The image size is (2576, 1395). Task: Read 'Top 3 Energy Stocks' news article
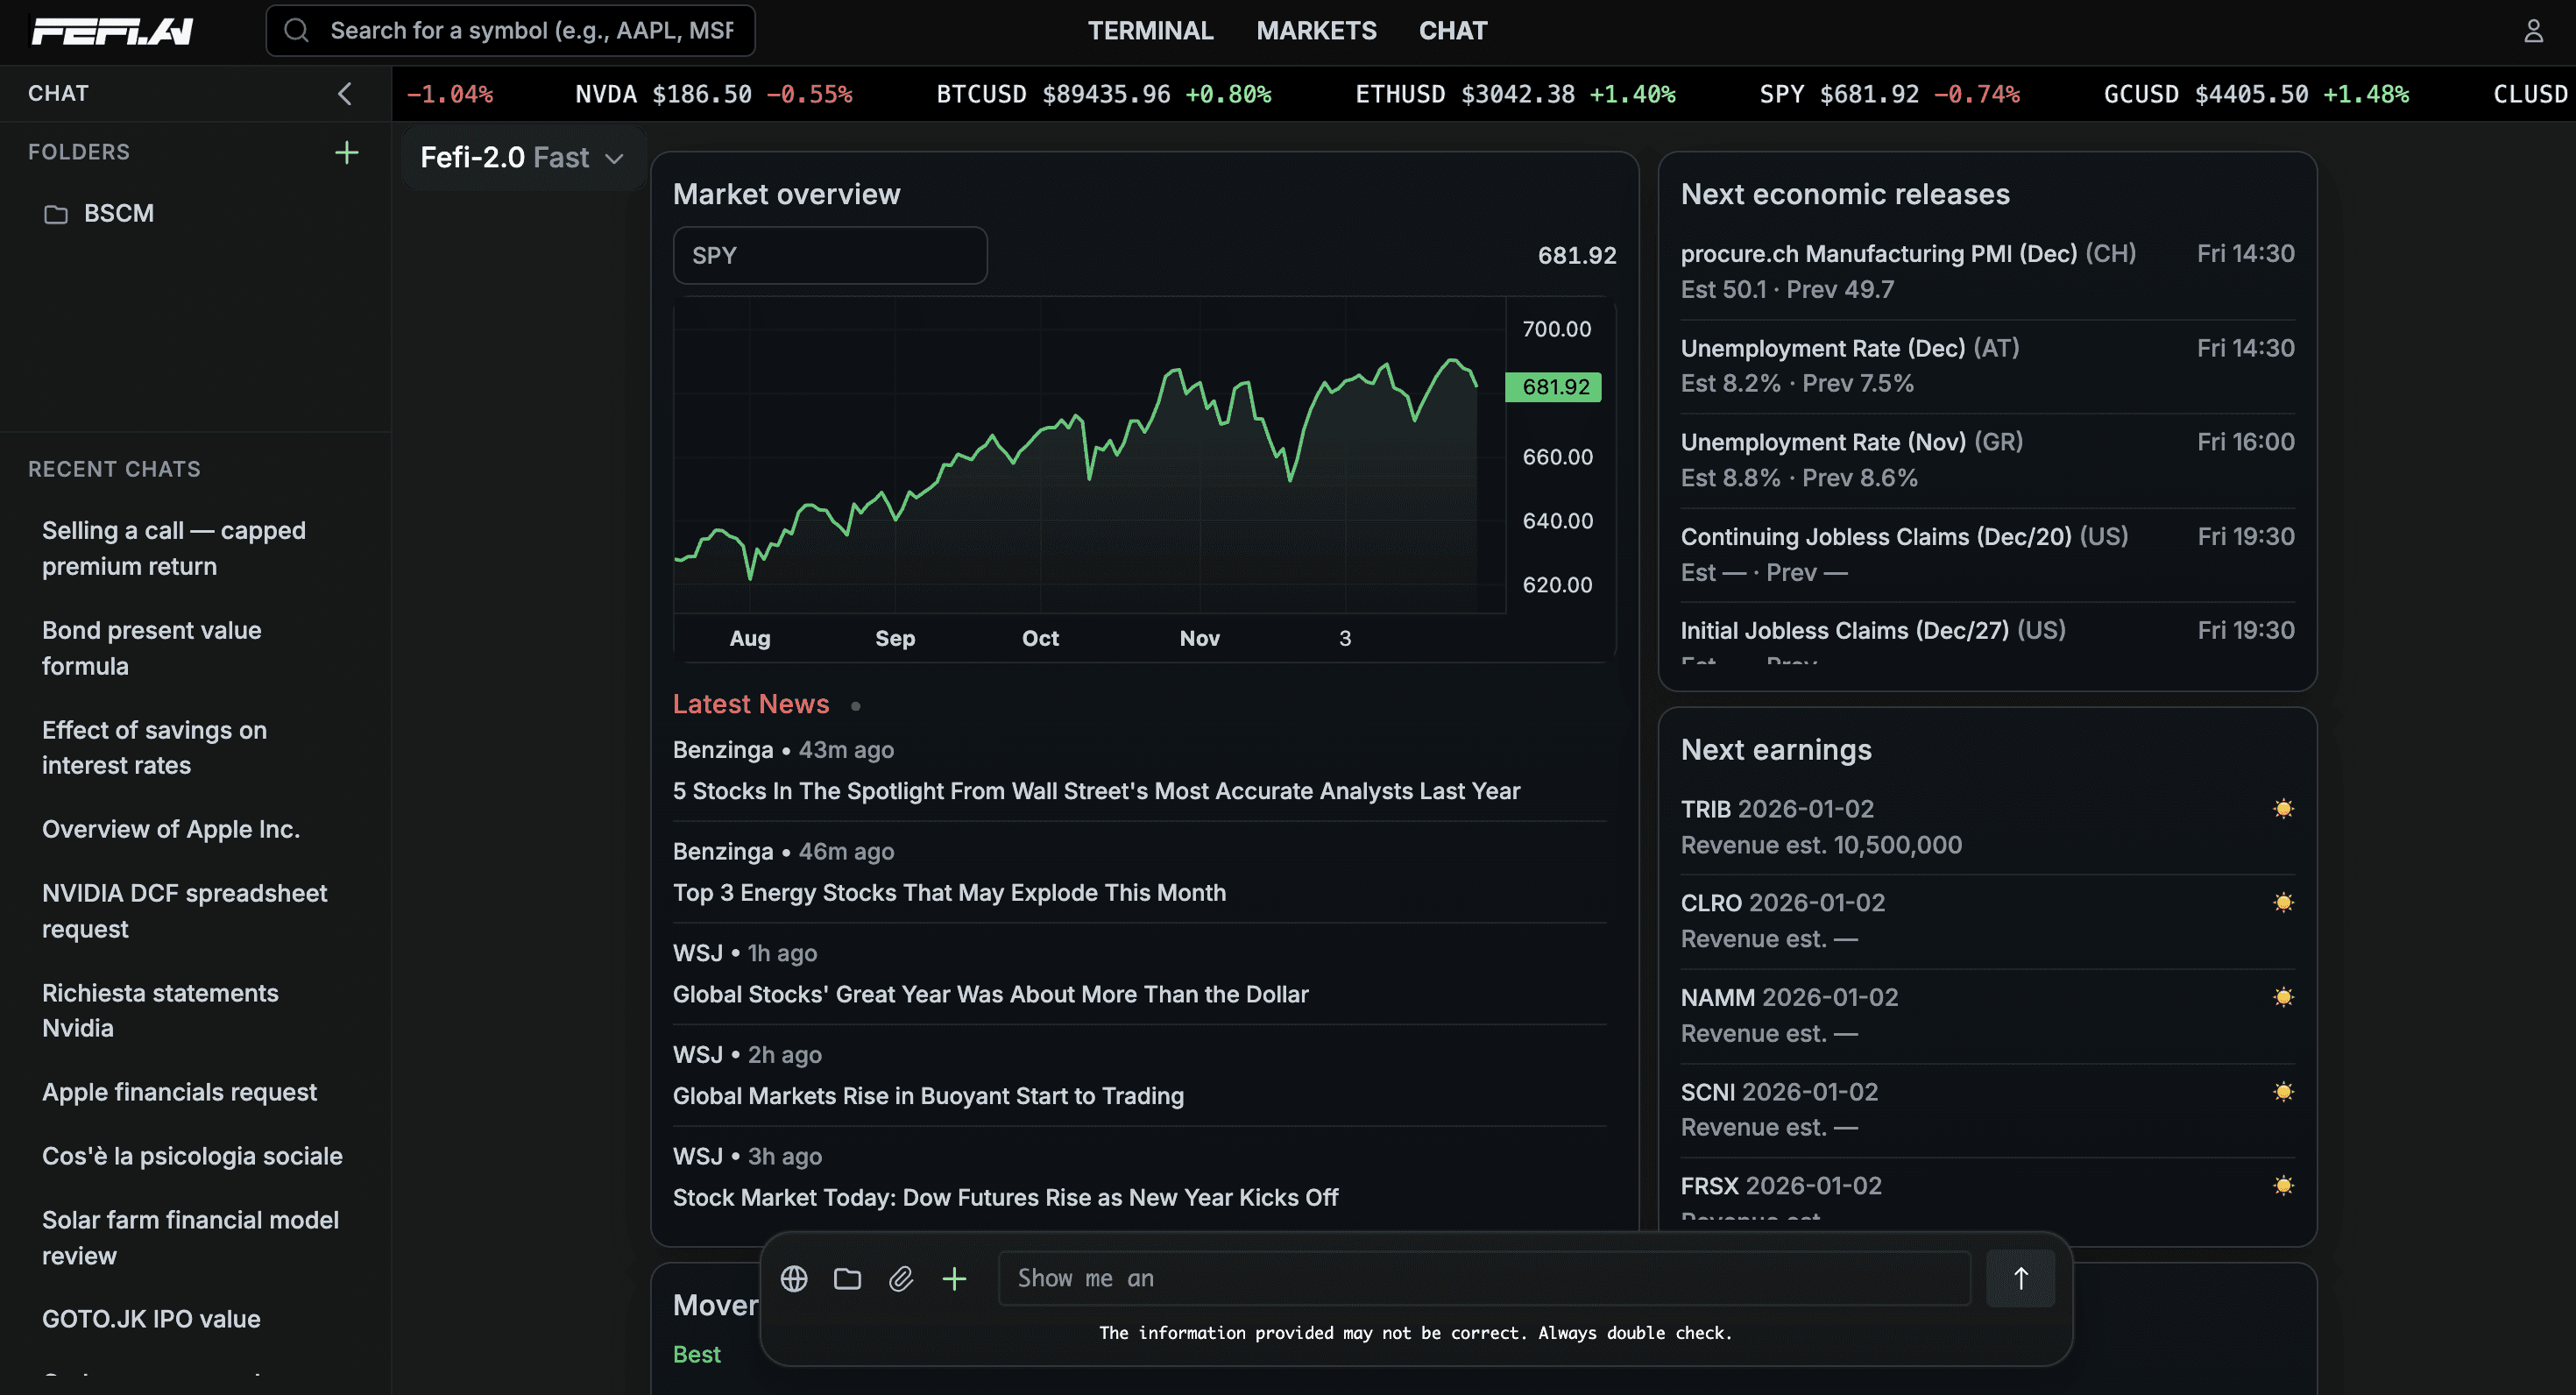click(x=949, y=892)
